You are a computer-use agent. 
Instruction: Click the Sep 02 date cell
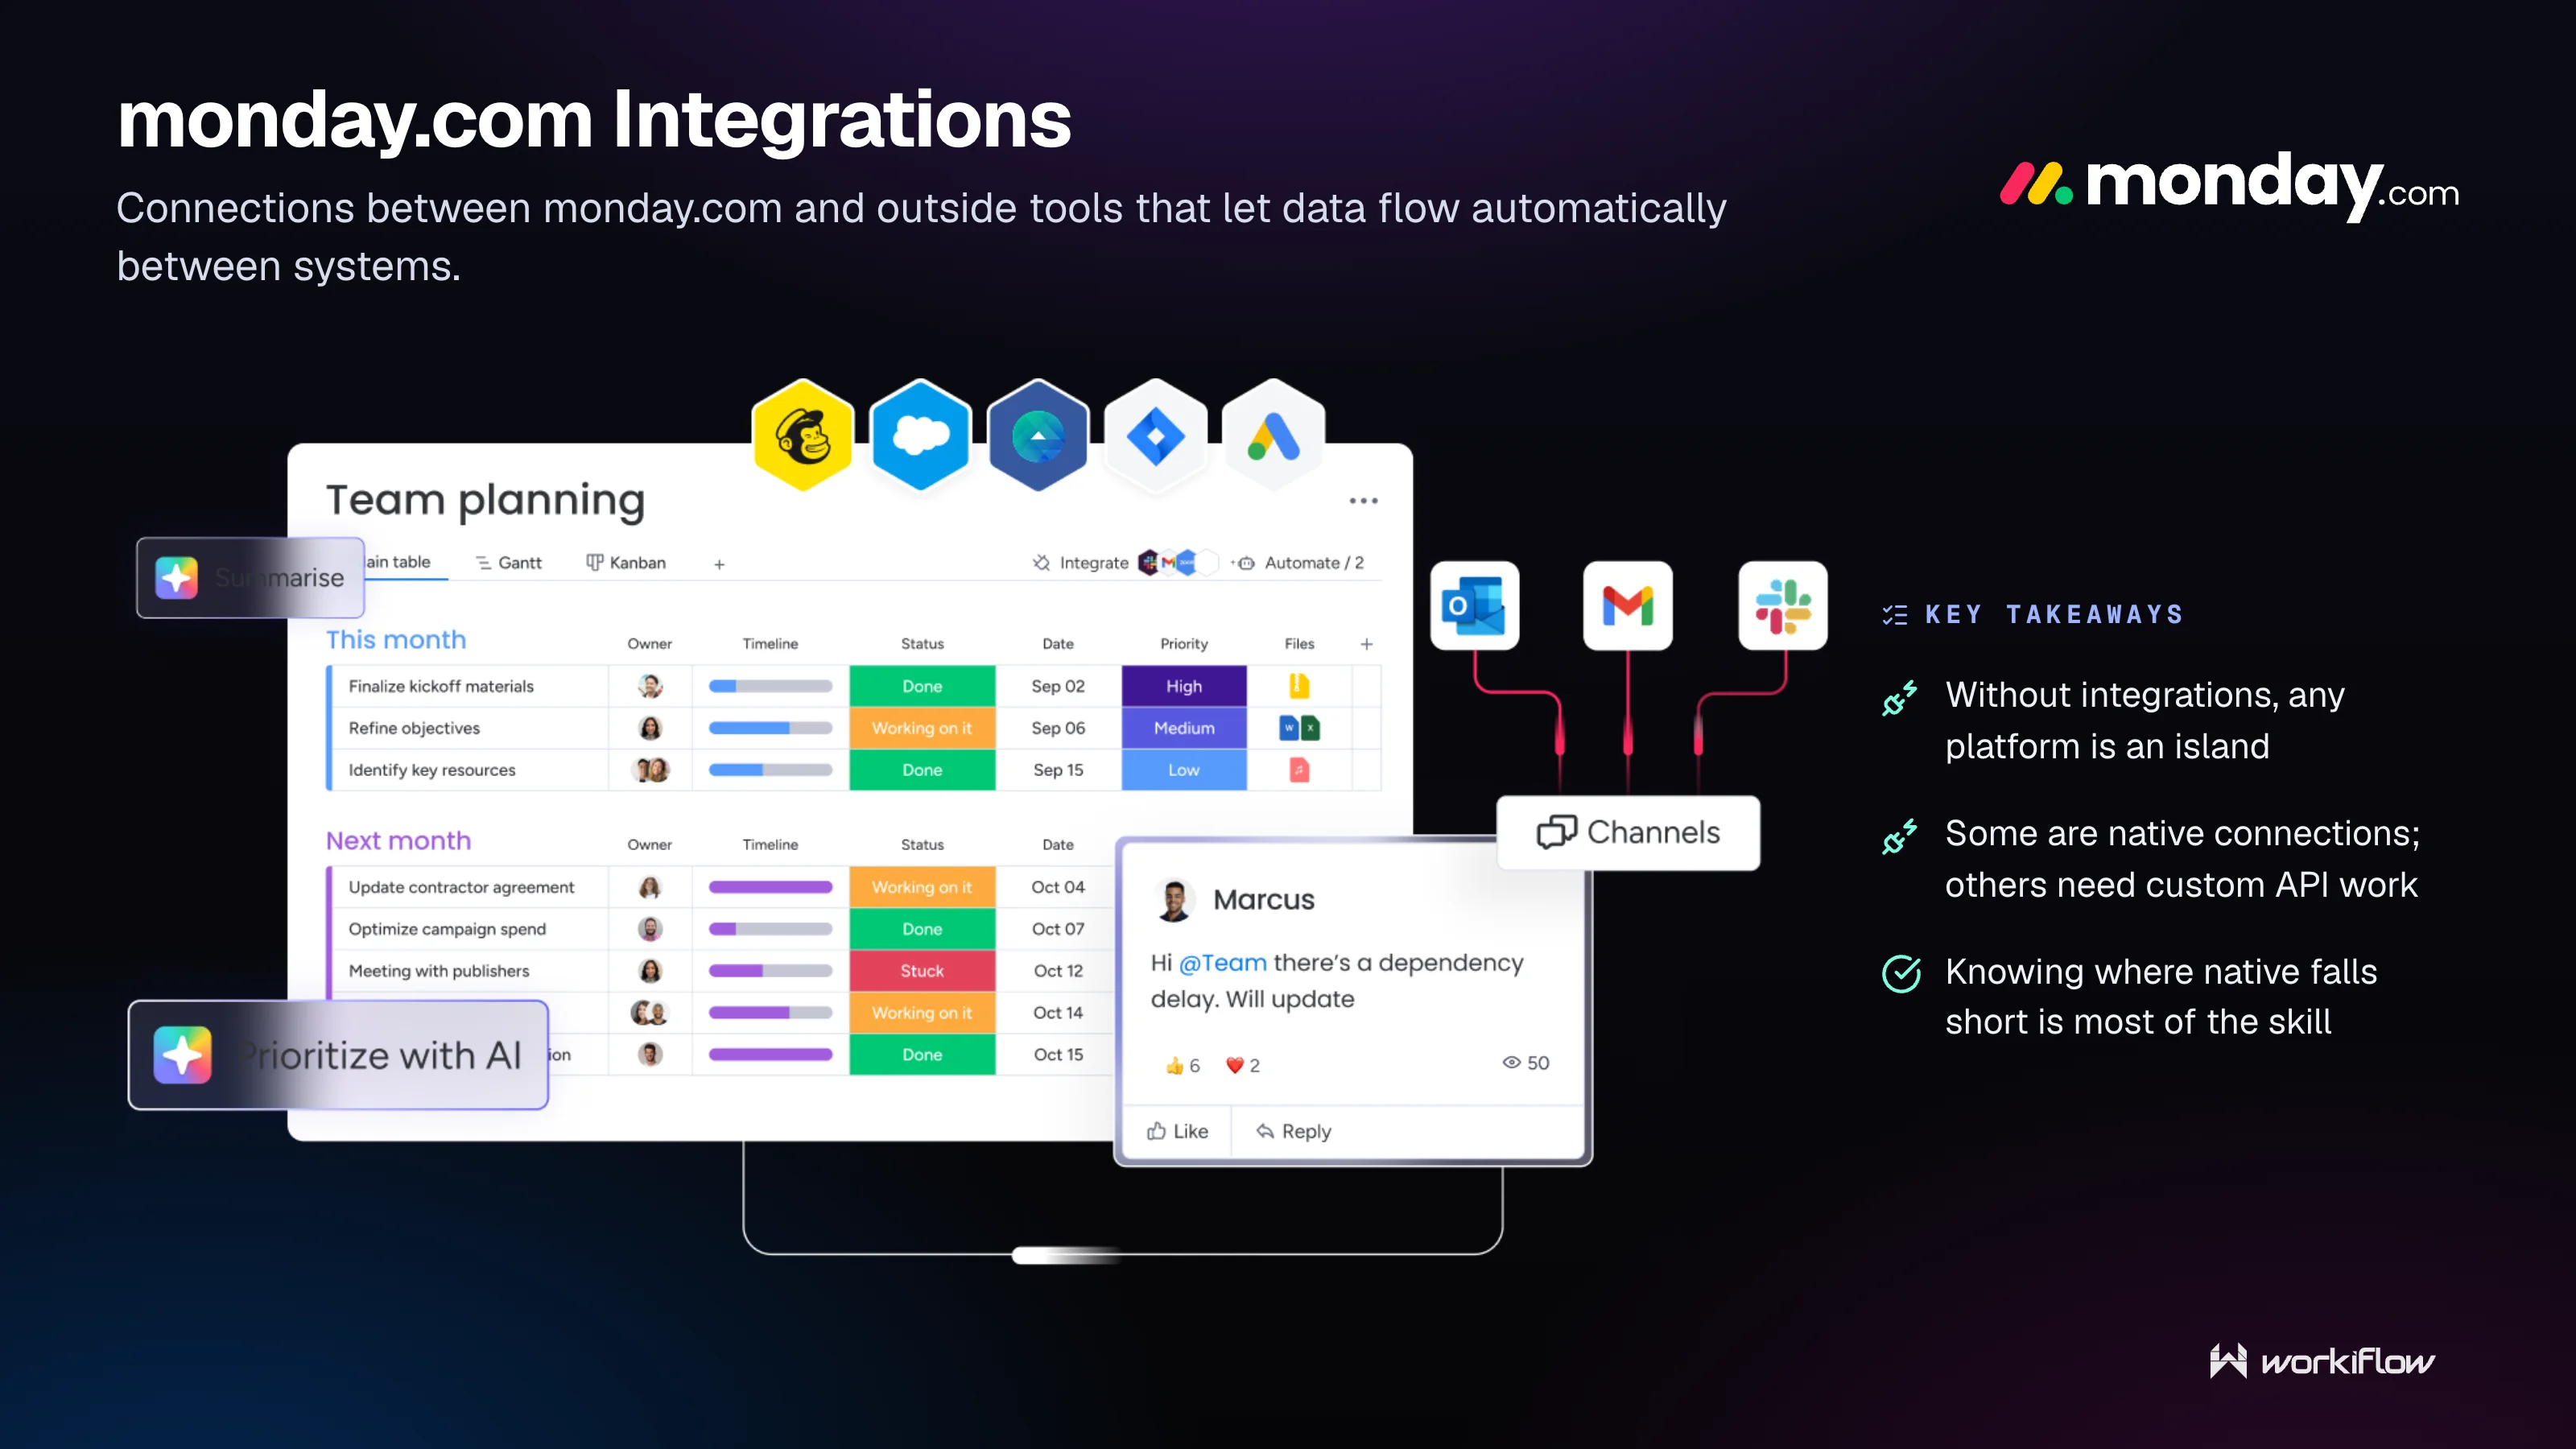pos(1058,686)
